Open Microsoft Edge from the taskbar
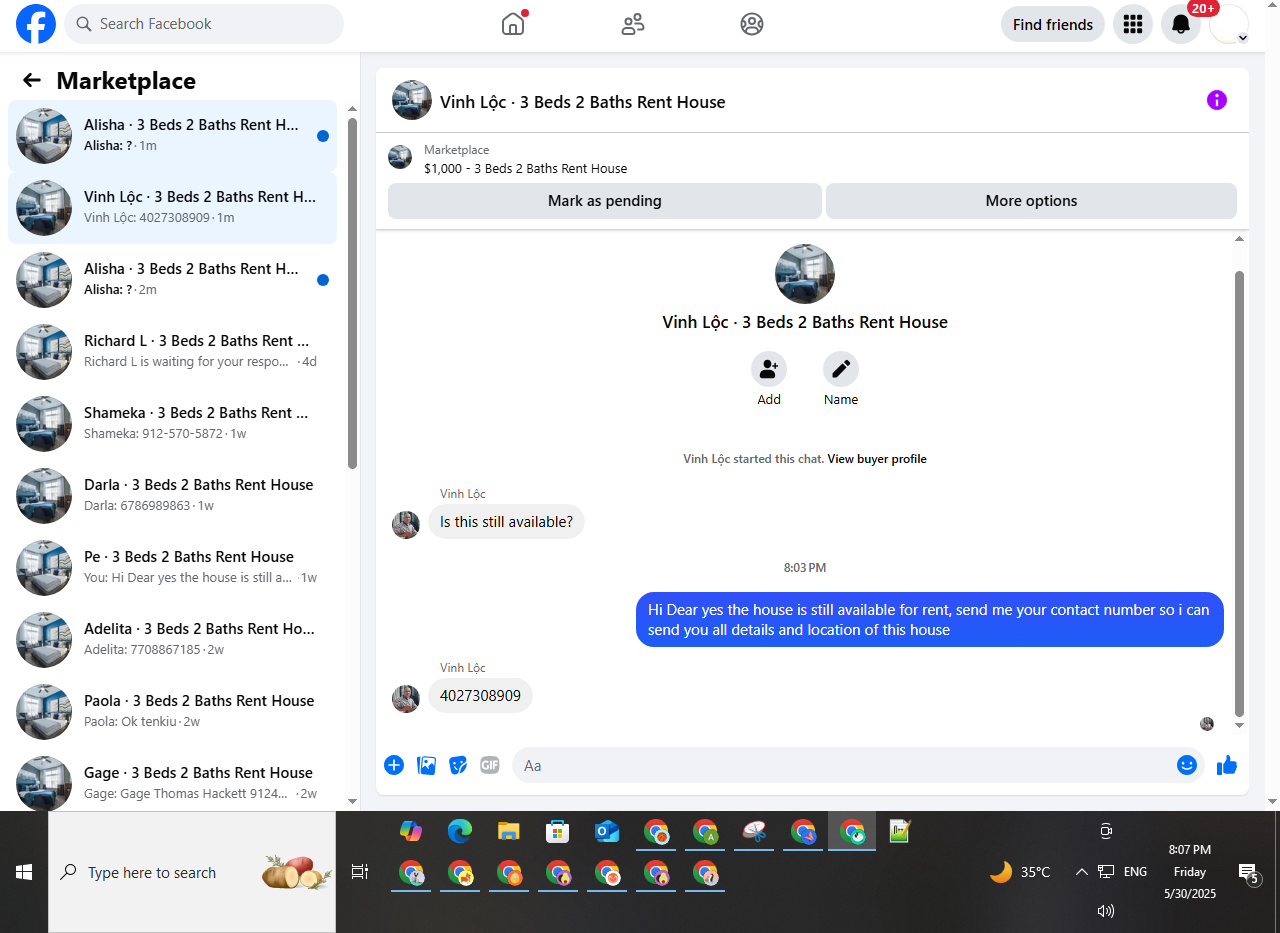Screen dimensions: 1280x933 tap(460, 831)
